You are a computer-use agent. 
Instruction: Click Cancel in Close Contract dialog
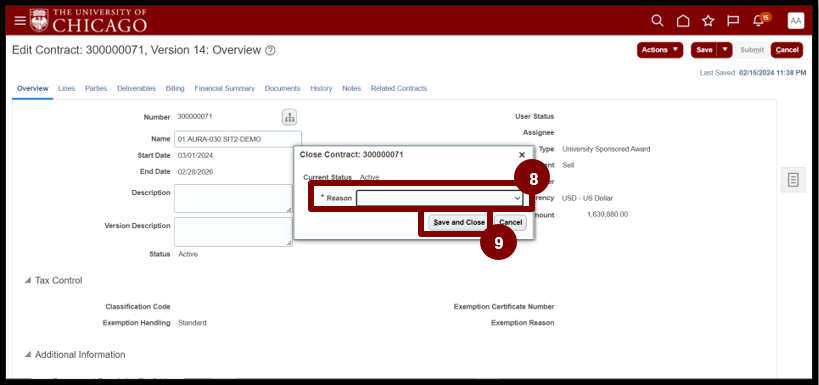(510, 223)
